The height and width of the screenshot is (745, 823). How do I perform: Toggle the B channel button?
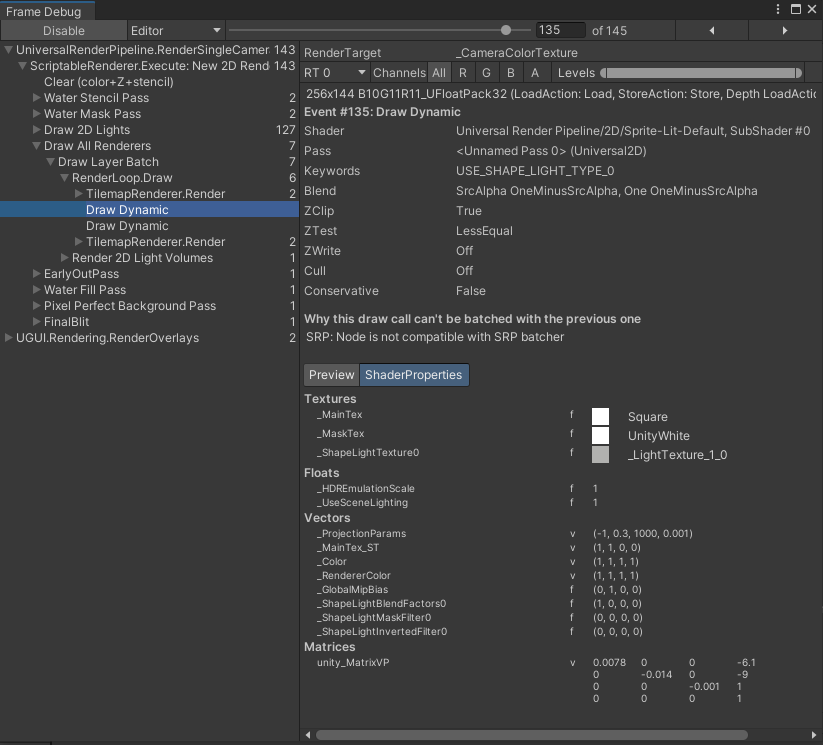pyautogui.click(x=511, y=73)
